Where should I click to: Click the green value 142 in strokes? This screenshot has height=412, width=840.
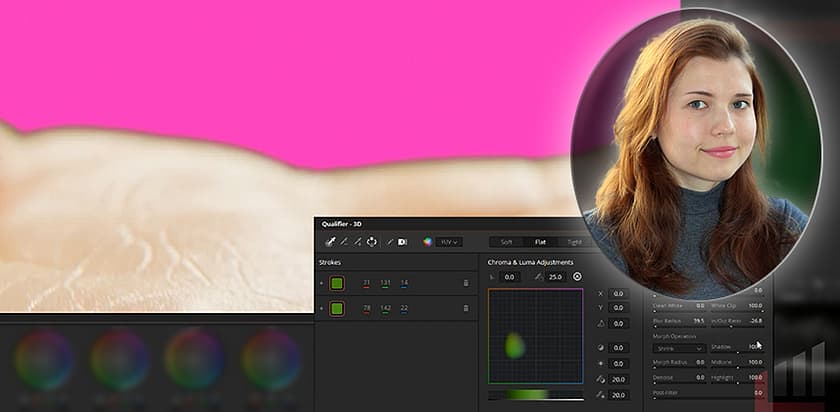pos(385,308)
